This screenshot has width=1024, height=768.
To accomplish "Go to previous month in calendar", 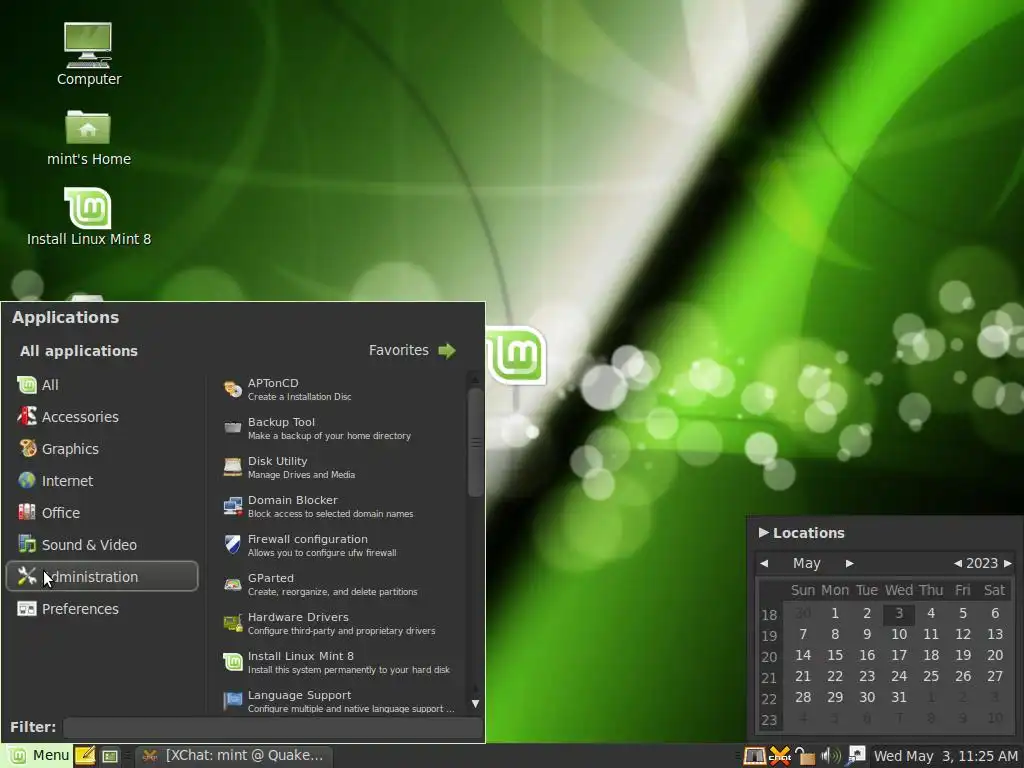I will point(764,563).
